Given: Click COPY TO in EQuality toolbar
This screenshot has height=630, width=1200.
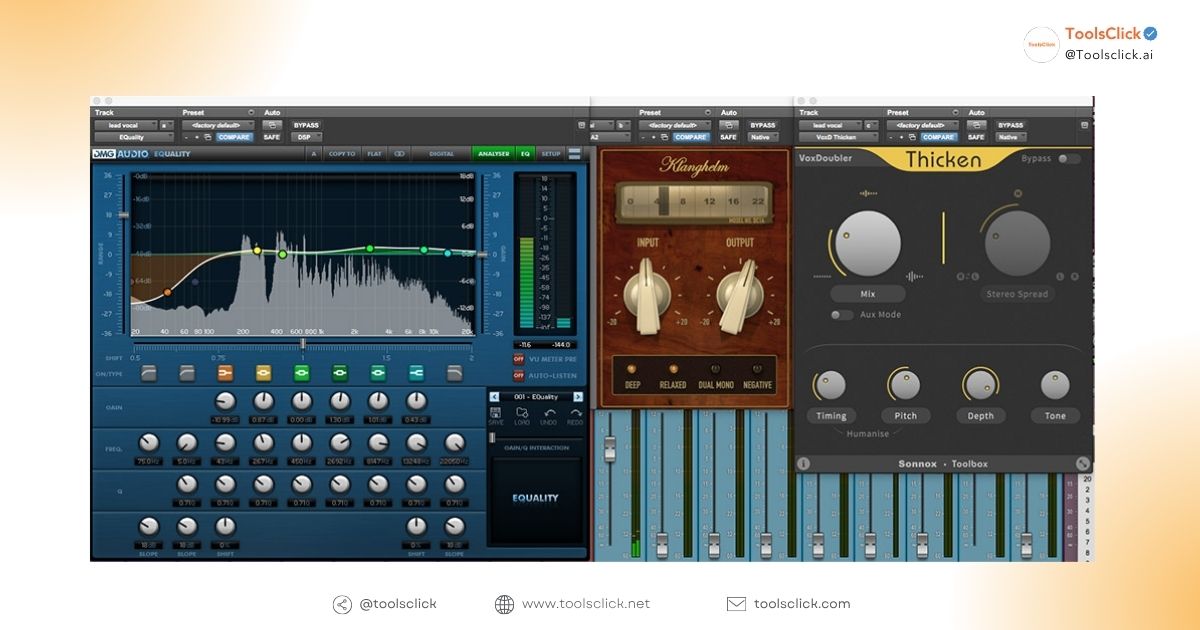Looking at the screenshot, I should tap(342, 154).
